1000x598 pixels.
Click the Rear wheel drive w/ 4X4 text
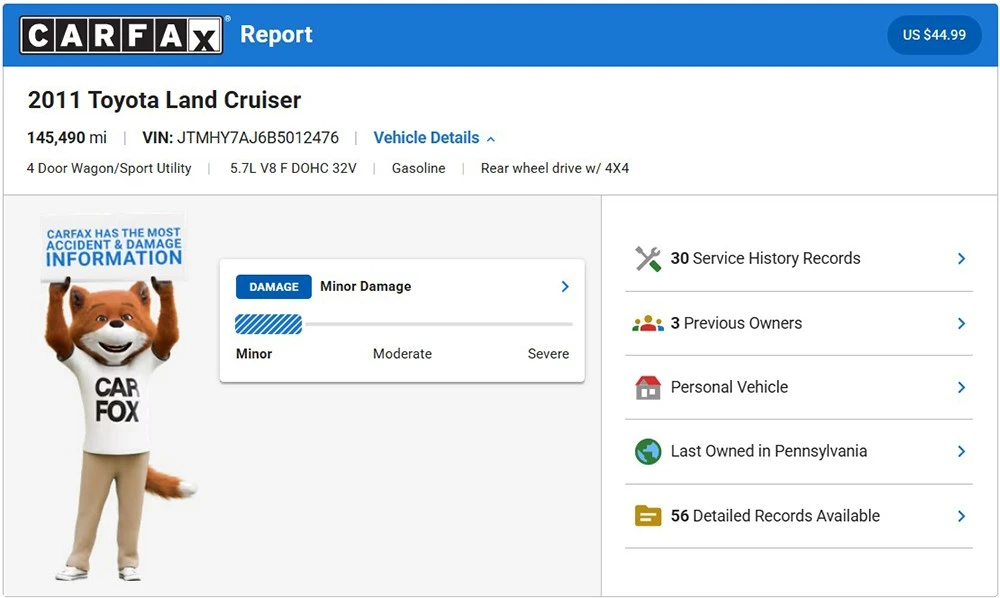(x=555, y=168)
